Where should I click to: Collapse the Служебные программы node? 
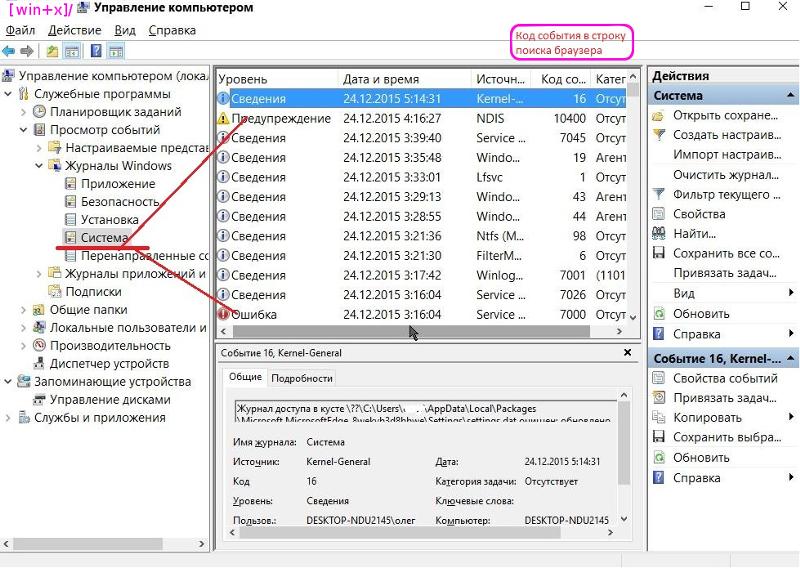8,94
